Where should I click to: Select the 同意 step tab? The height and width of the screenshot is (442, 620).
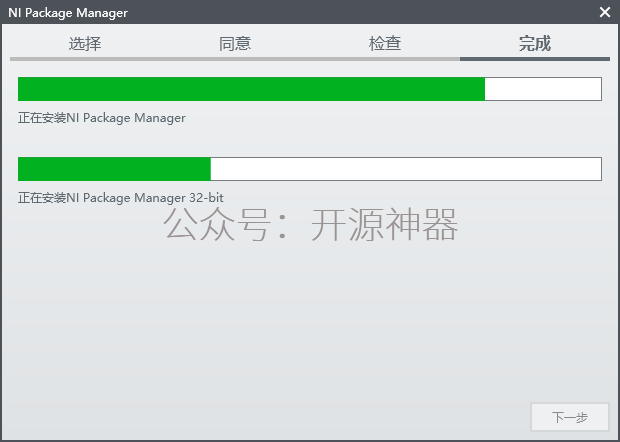[x=235, y=43]
